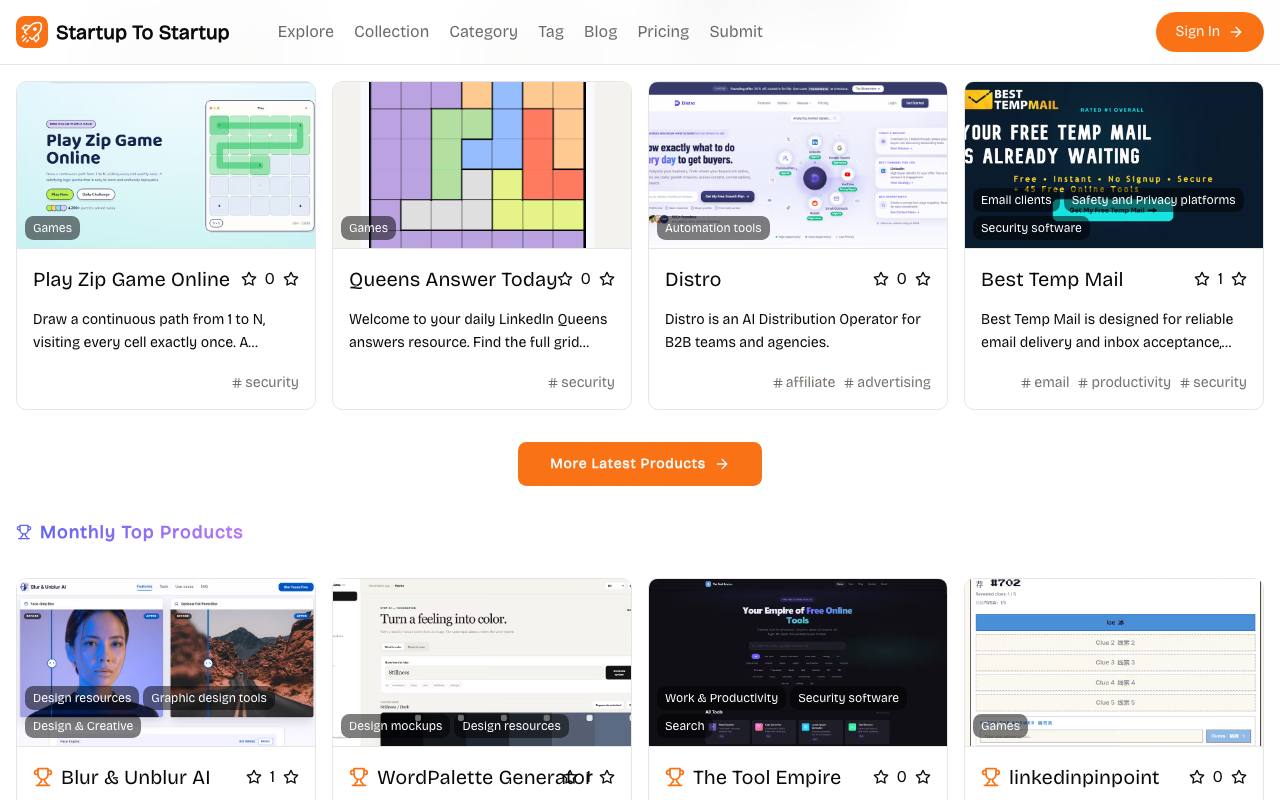The width and height of the screenshot is (1280, 800).
Task: Click the star after The Tool Empire's count
Action: (923, 777)
